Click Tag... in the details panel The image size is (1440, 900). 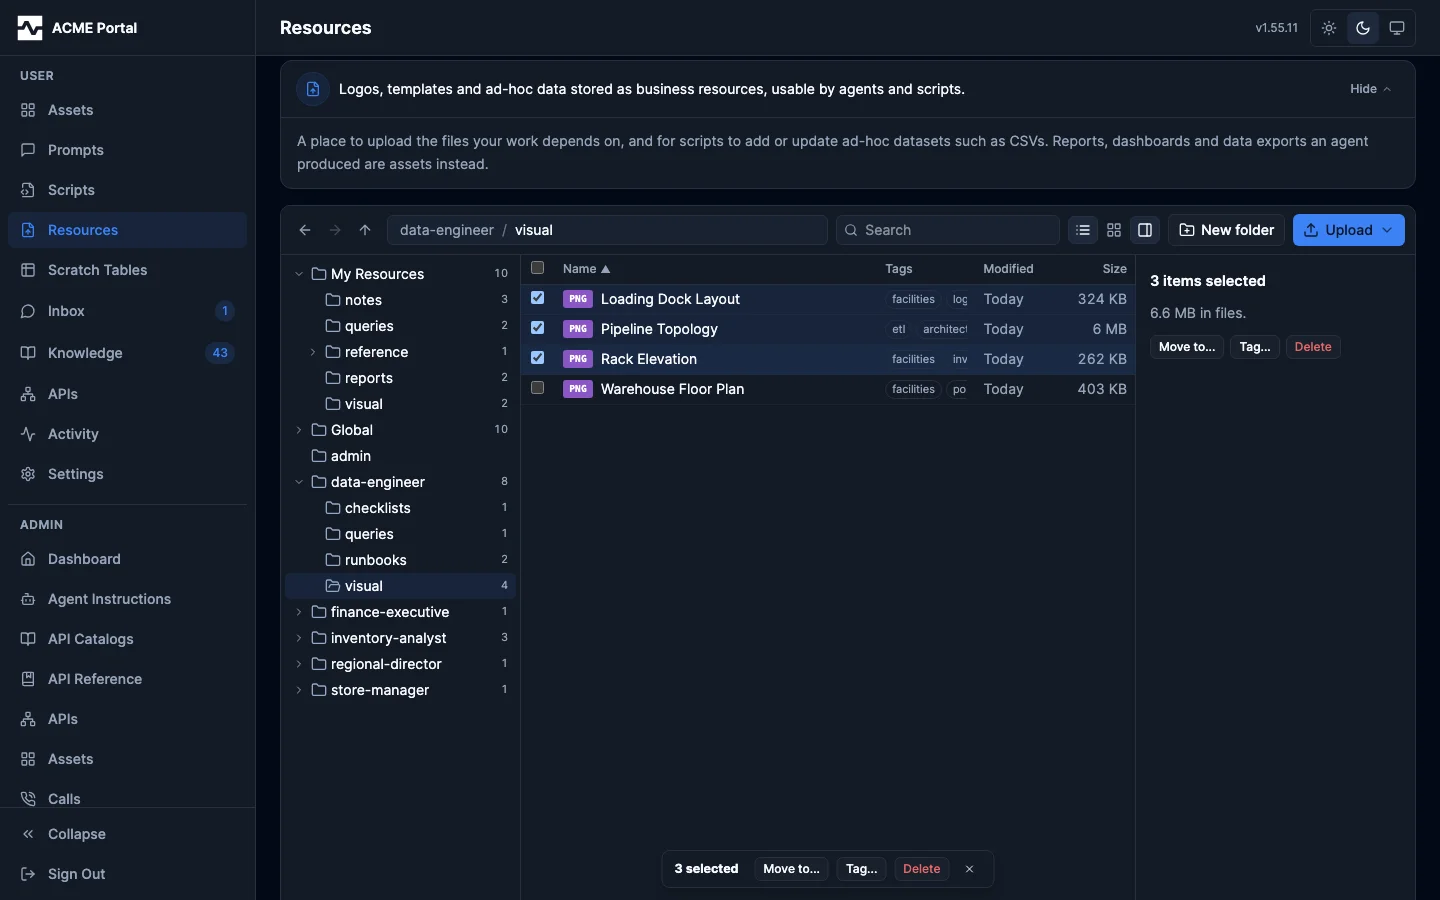1255,347
